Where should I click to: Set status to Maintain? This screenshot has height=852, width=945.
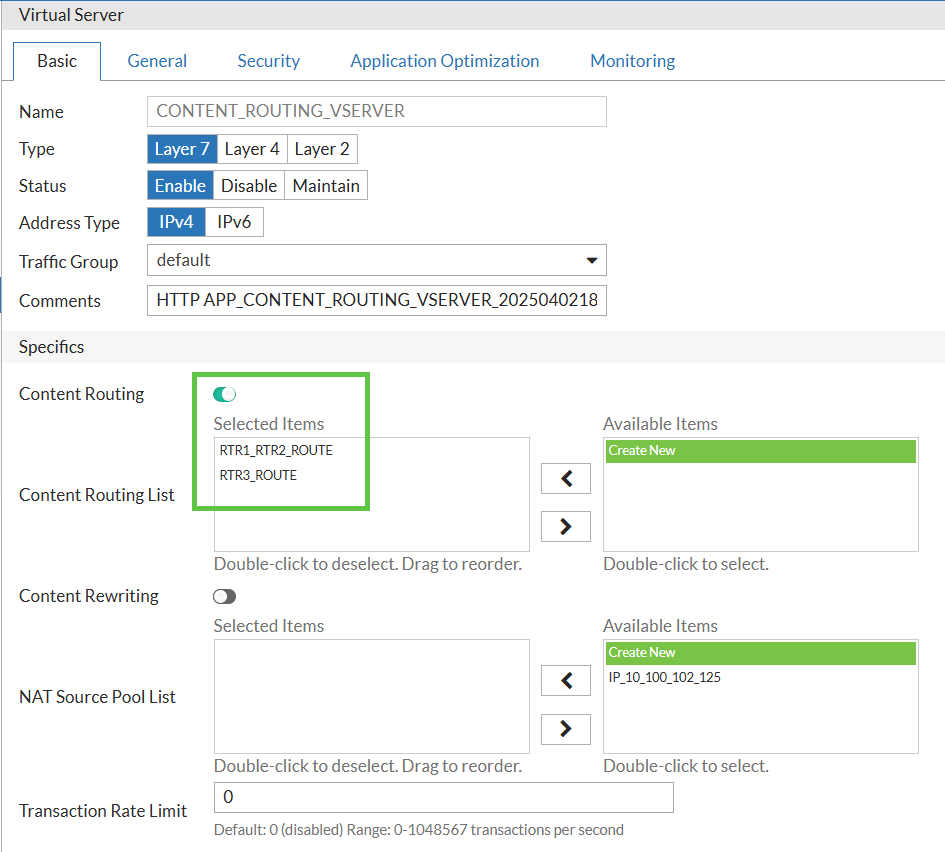tap(326, 186)
